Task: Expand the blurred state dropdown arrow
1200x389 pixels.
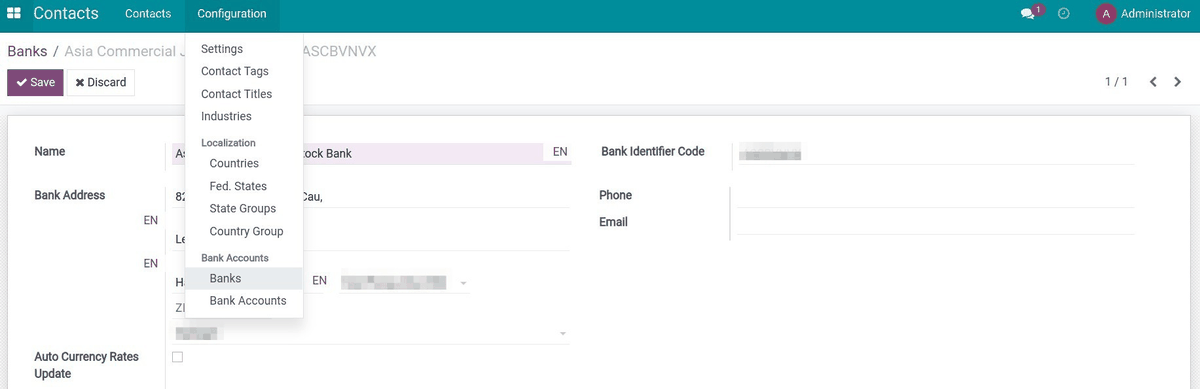Action: [x=463, y=283]
